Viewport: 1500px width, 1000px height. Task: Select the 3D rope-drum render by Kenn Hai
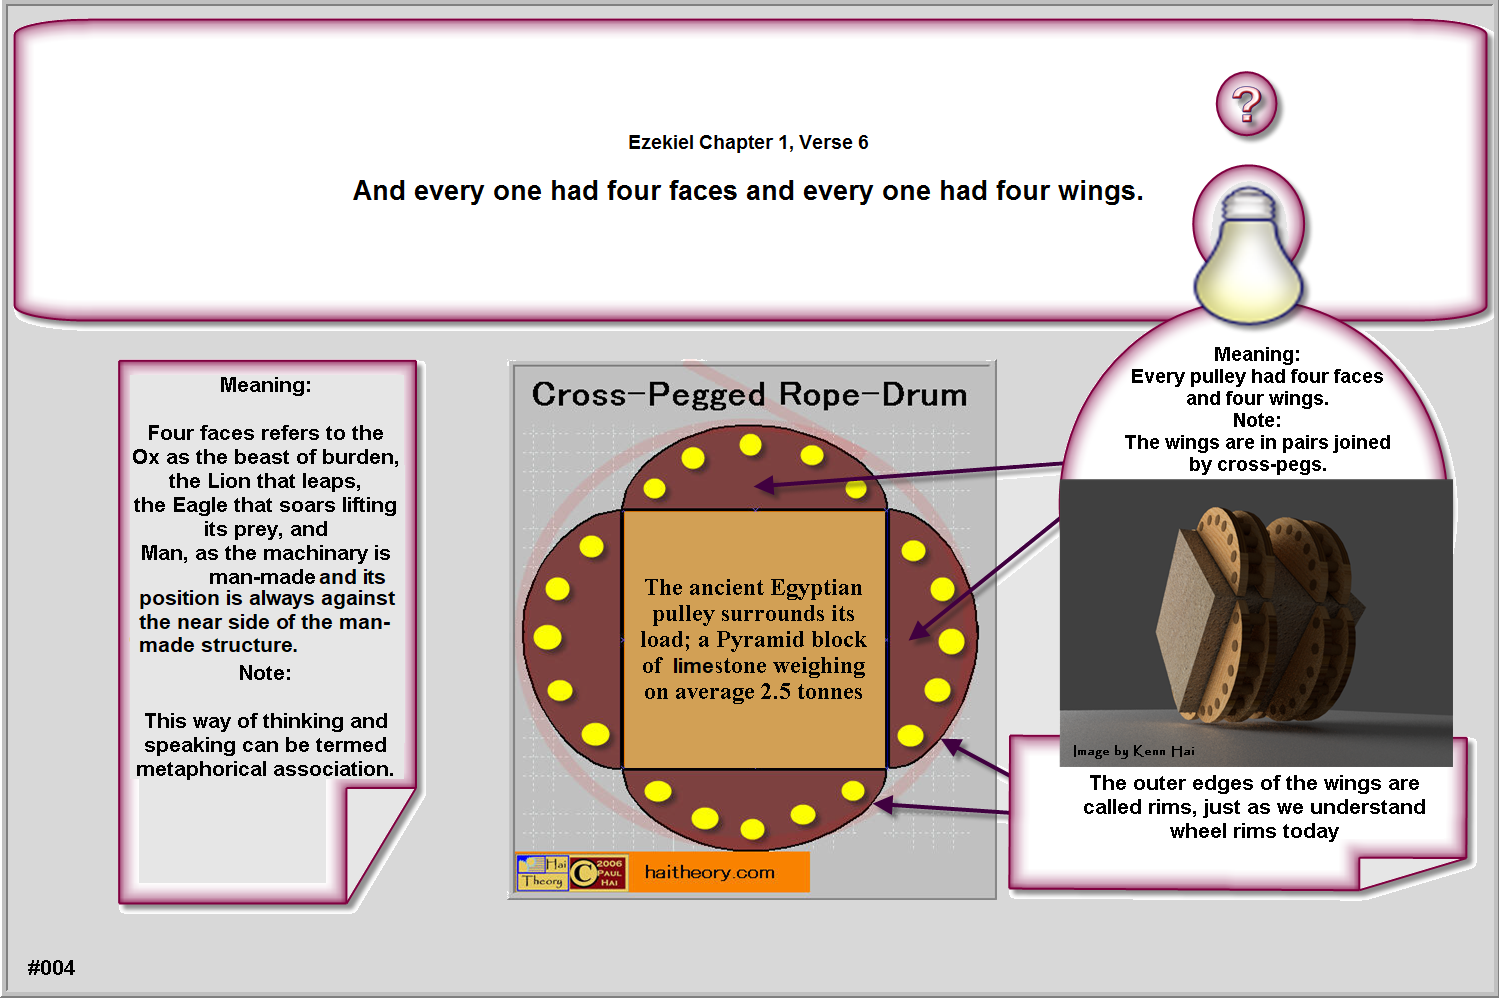click(x=1256, y=622)
